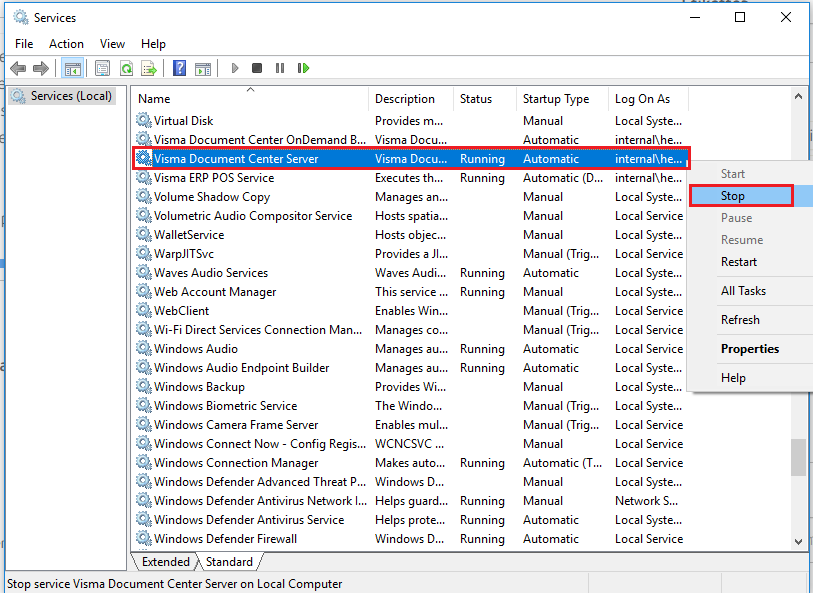The height and width of the screenshot is (593, 813).
Task: Select Windows Connection Manager service
Action: coord(411,463)
